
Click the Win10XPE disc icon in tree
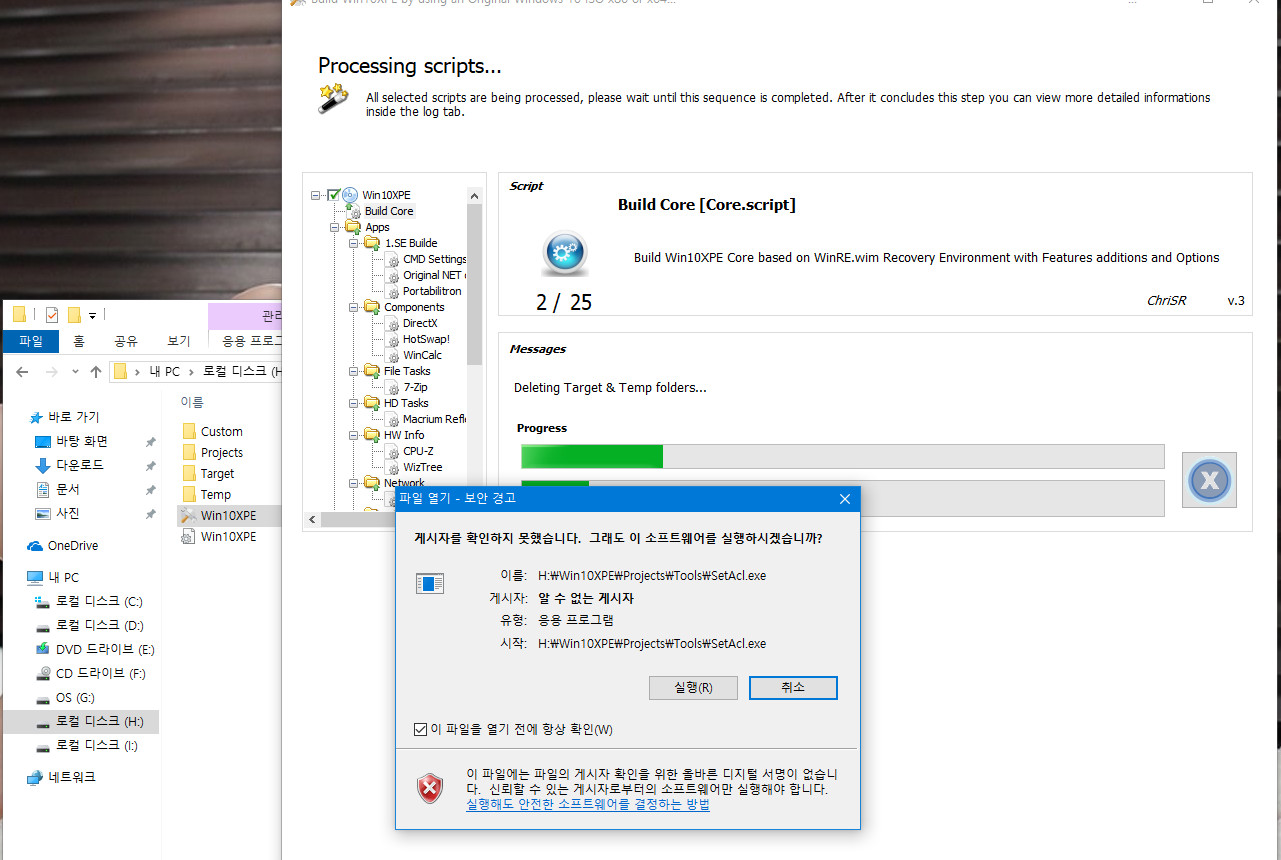click(x=350, y=195)
